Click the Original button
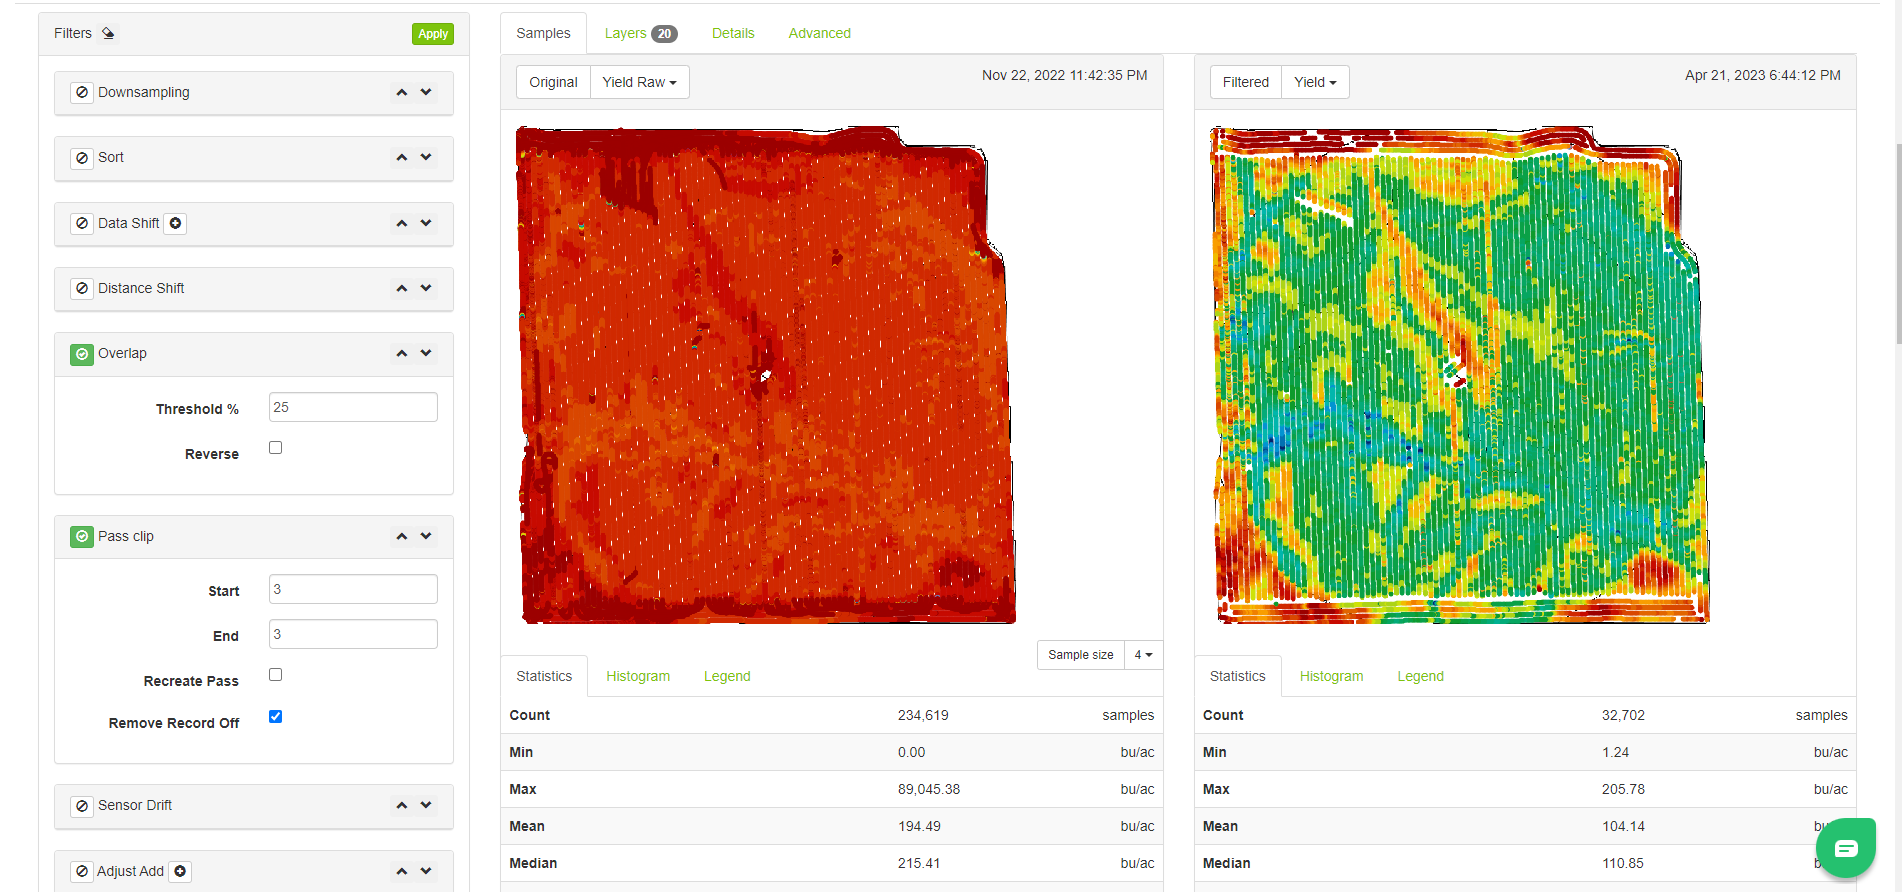Screen dimensions: 1902x892 click(553, 82)
